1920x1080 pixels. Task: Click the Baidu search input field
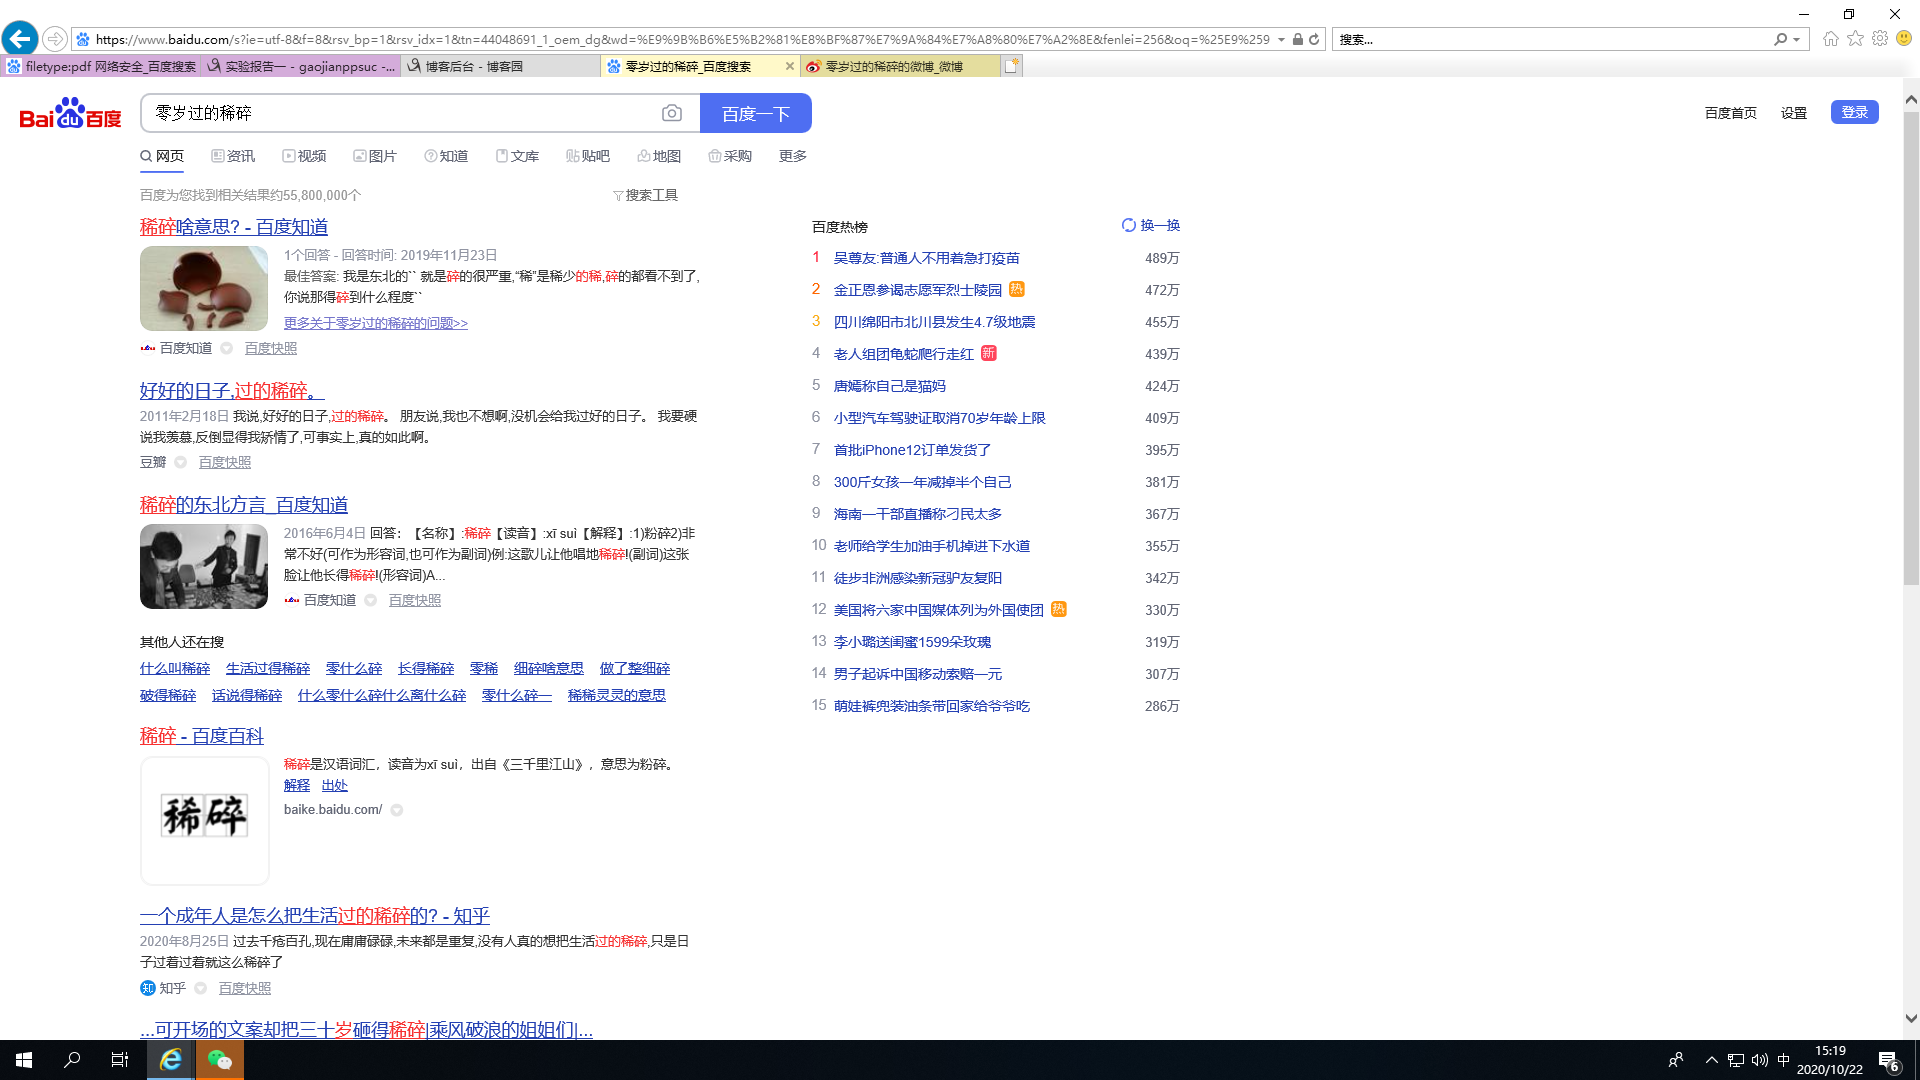pos(400,114)
